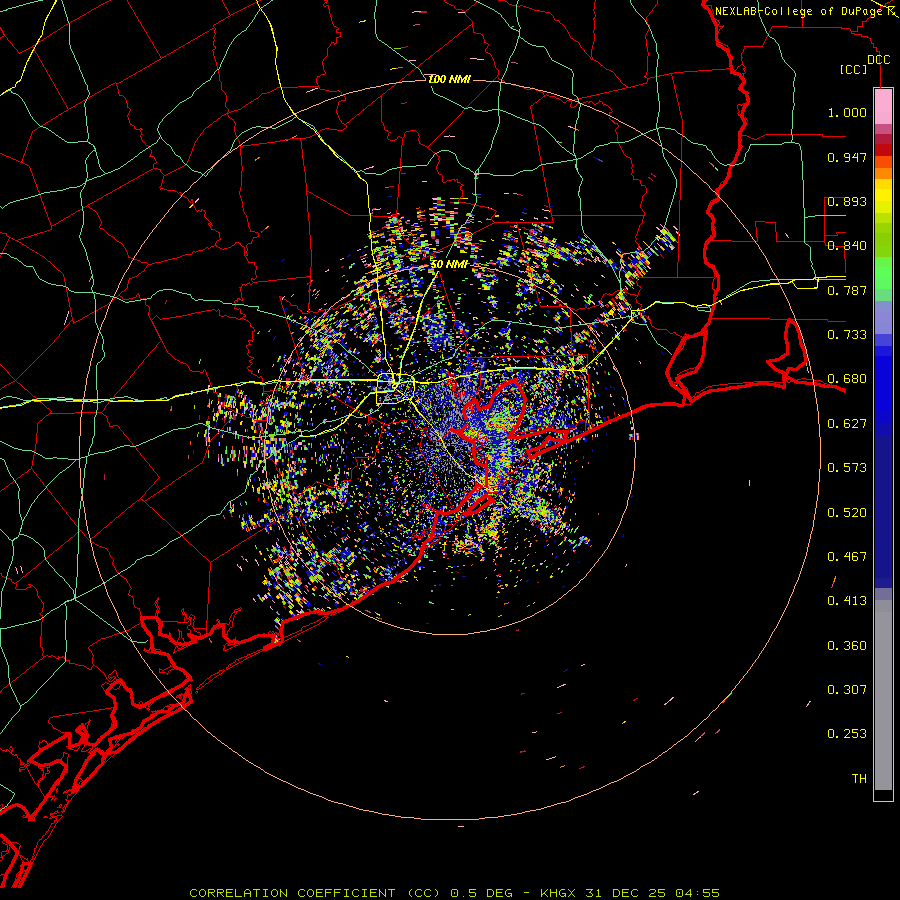The image size is (900, 900).
Task: Click the 0.520 scale value
Action: pos(847,513)
